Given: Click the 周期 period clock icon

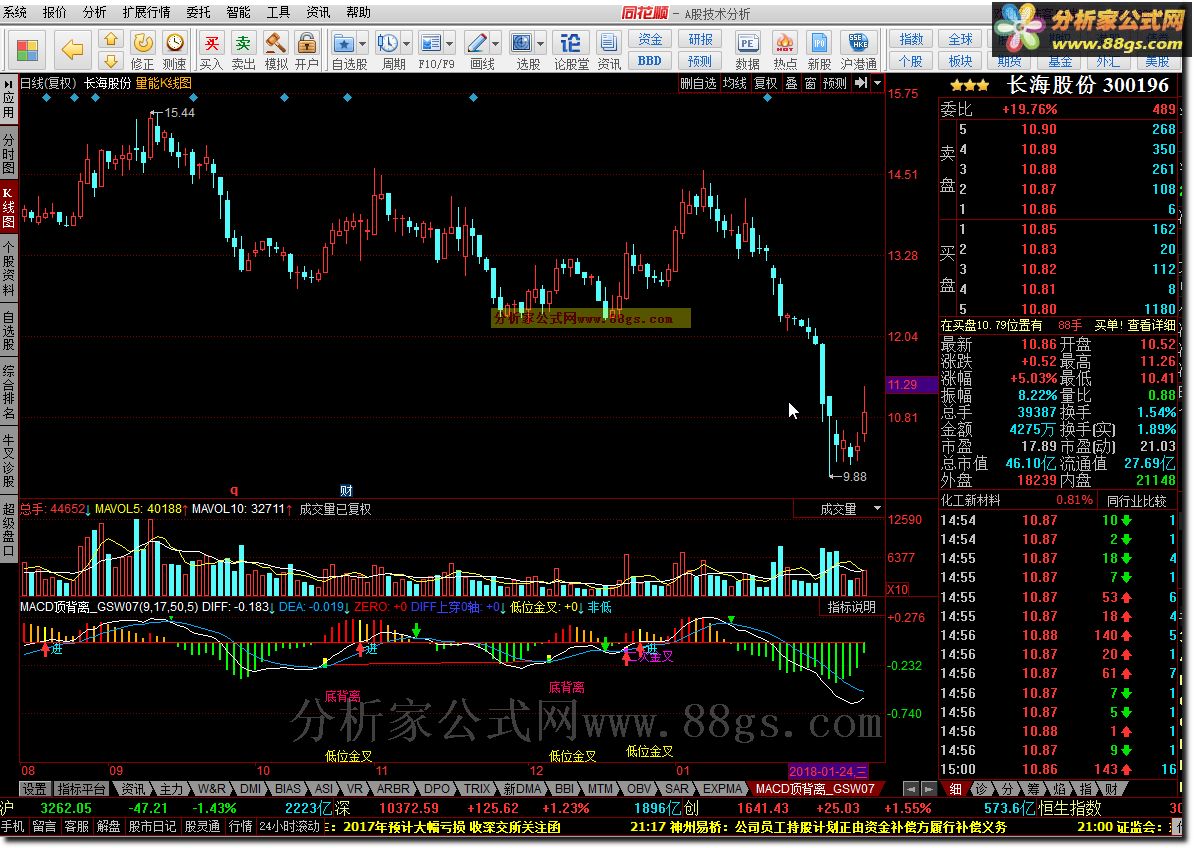Looking at the screenshot, I should (x=388, y=44).
